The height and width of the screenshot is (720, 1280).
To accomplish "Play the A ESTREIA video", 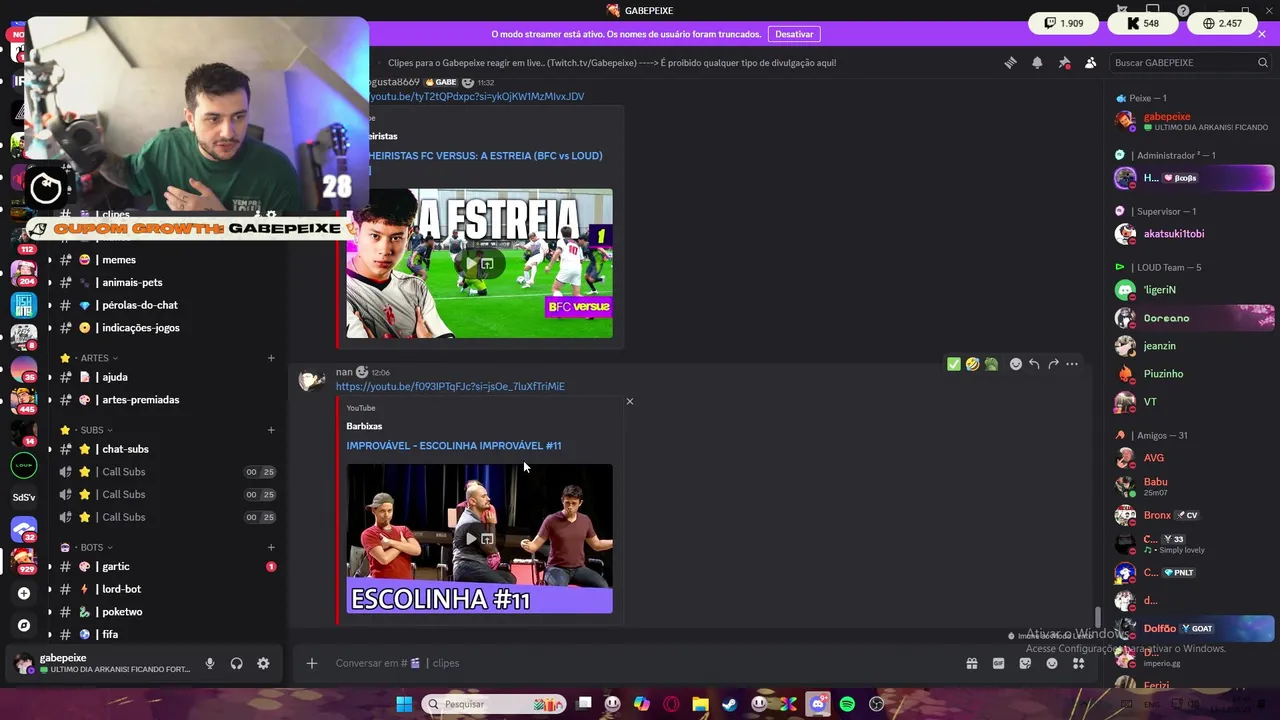I will [471, 264].
